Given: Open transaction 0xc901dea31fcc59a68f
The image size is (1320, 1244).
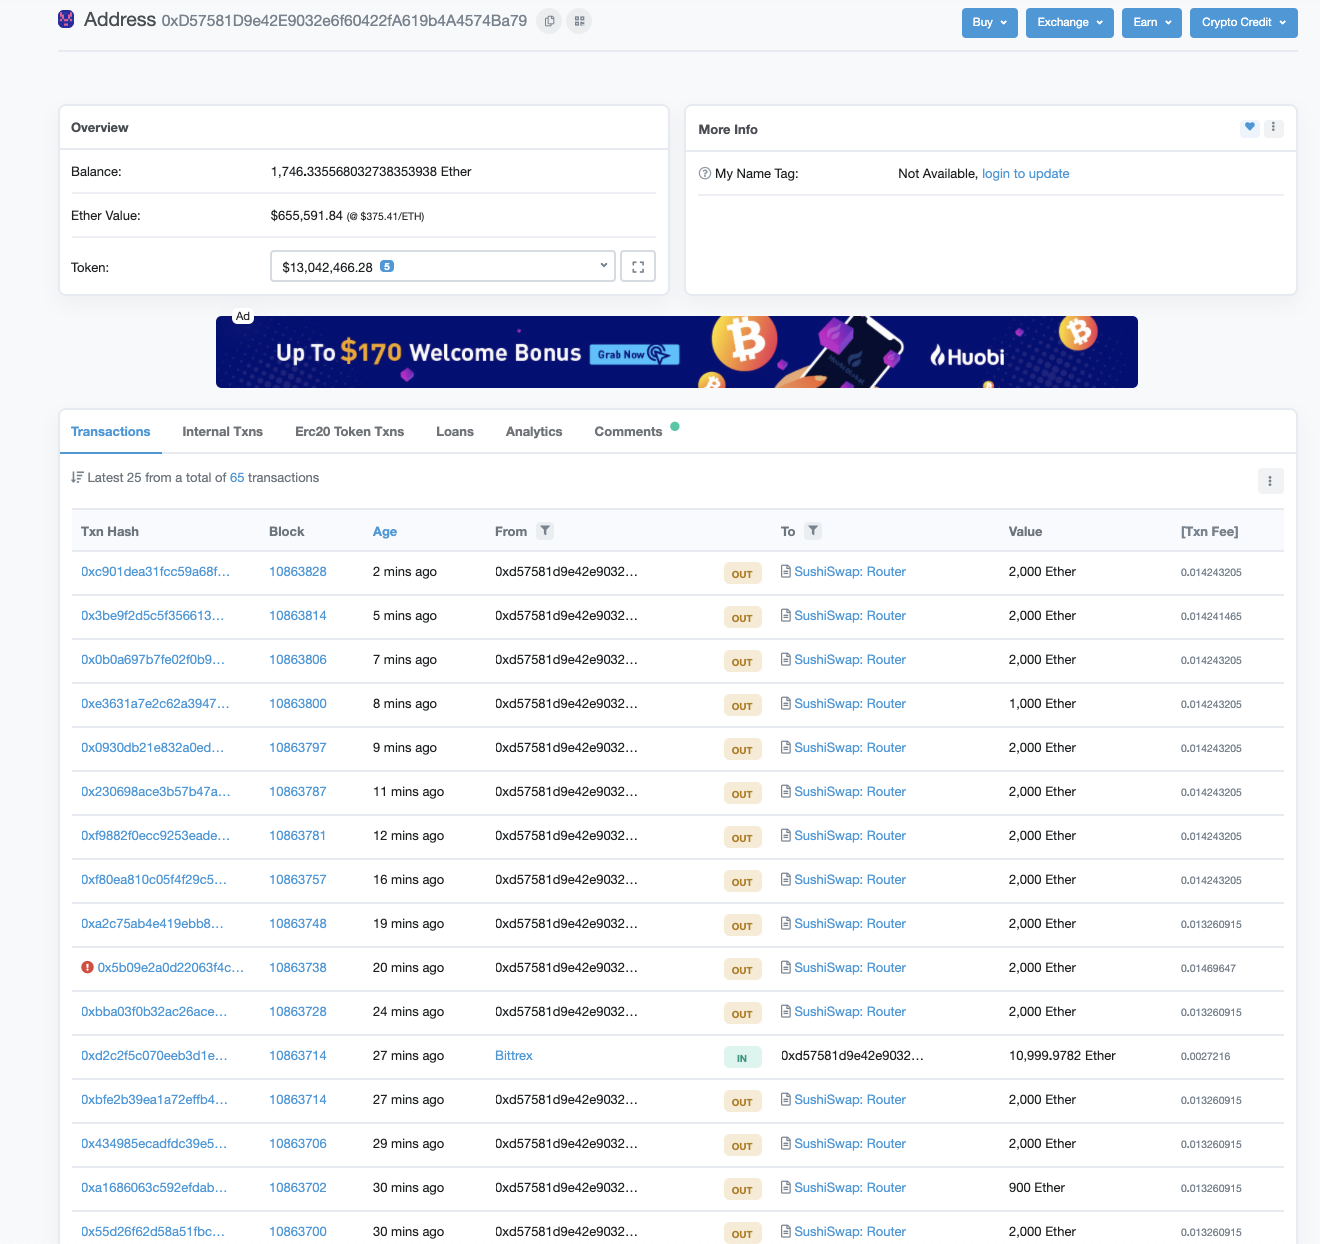Looking at the screenshot, I should (155, 572).
